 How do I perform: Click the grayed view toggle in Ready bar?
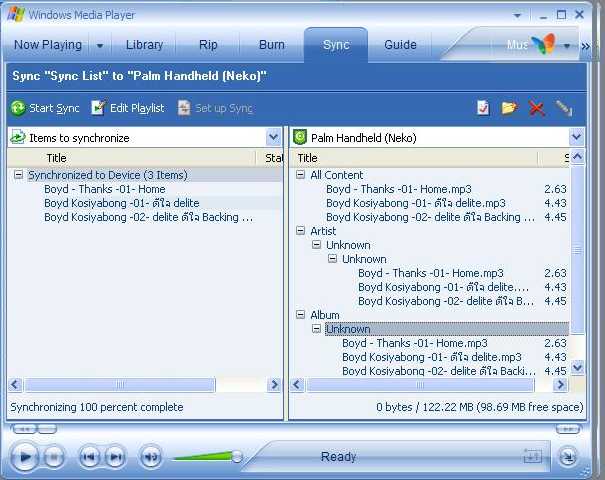[x=532, y=456]
